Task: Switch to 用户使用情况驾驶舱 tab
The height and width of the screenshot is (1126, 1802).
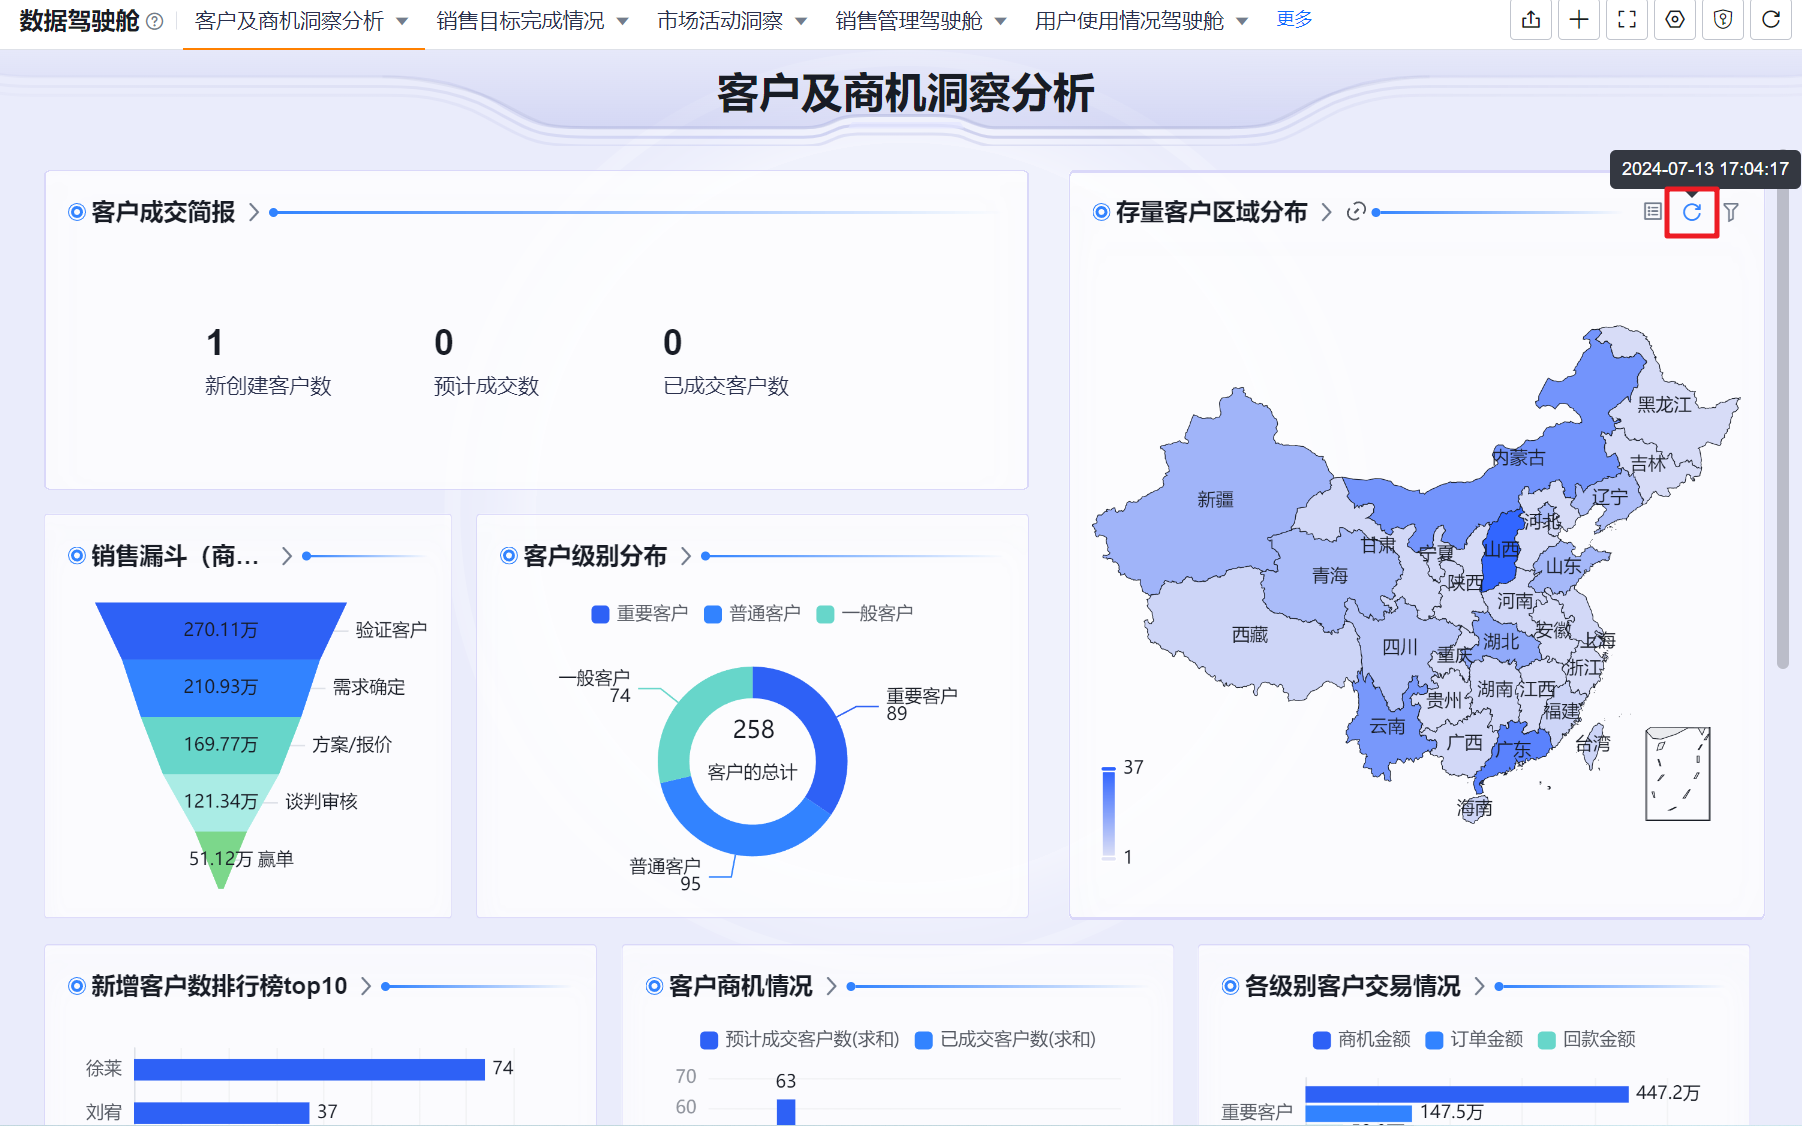Action: (x=1129, y=21)
